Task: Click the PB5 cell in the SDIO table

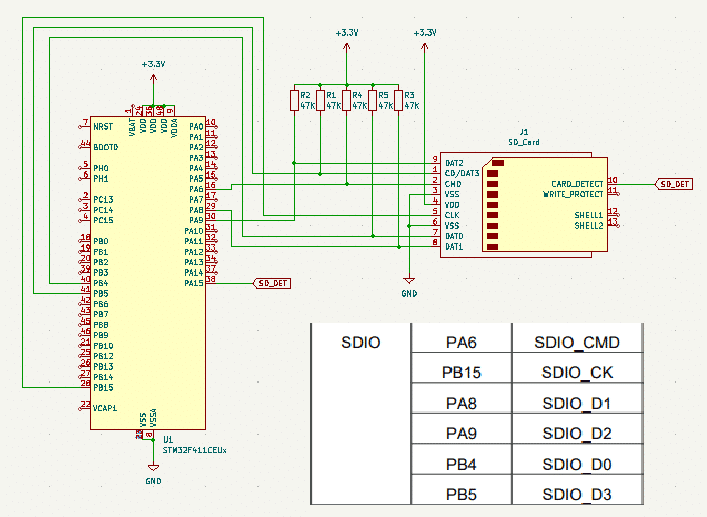Action: [461, 494]
